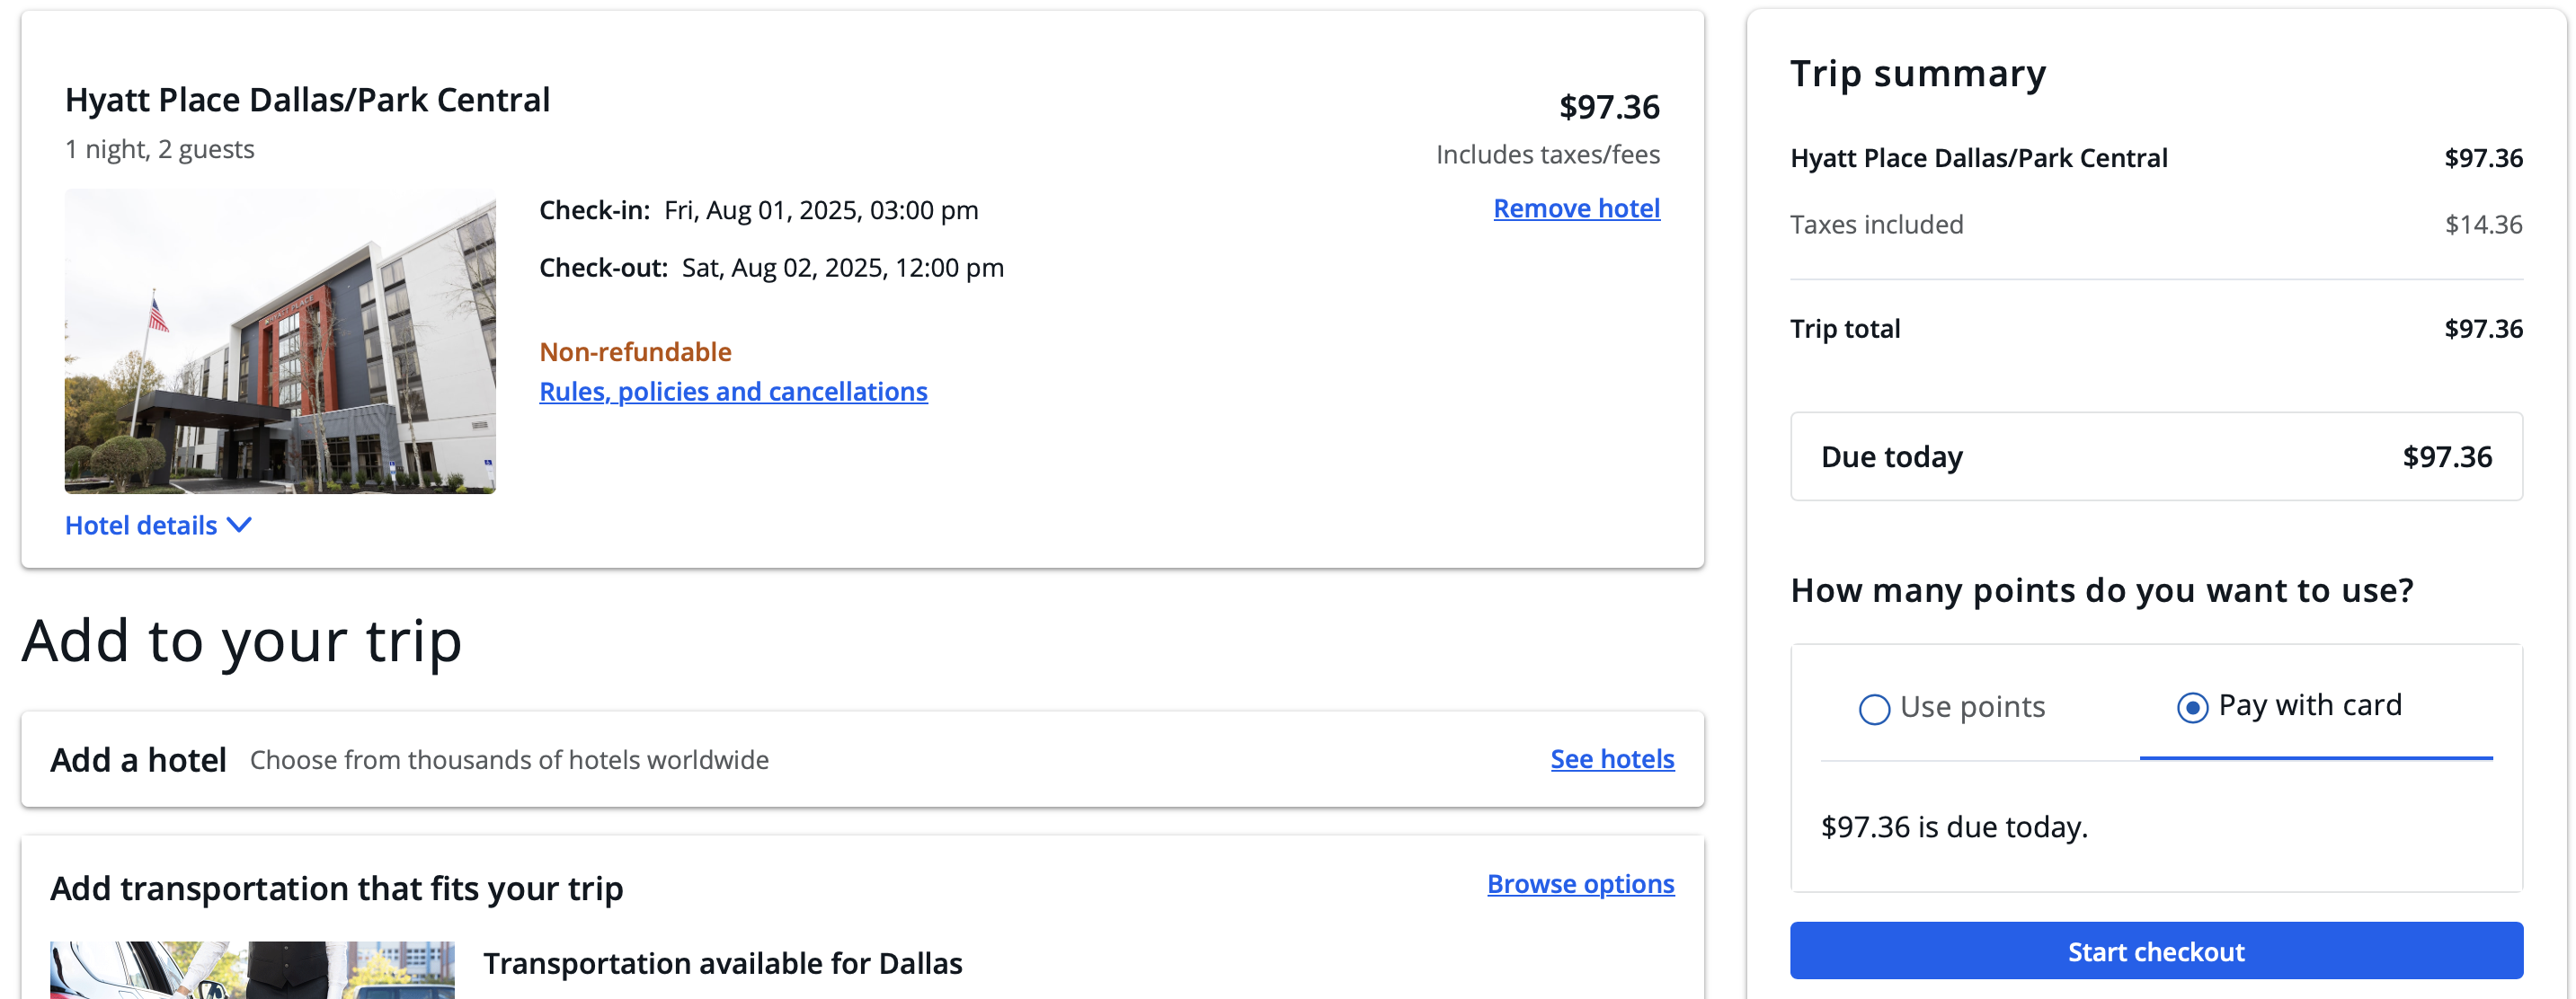Click the Taxes included row
This screenshot has height=999, width=2576.
[x=2156, y=225]
